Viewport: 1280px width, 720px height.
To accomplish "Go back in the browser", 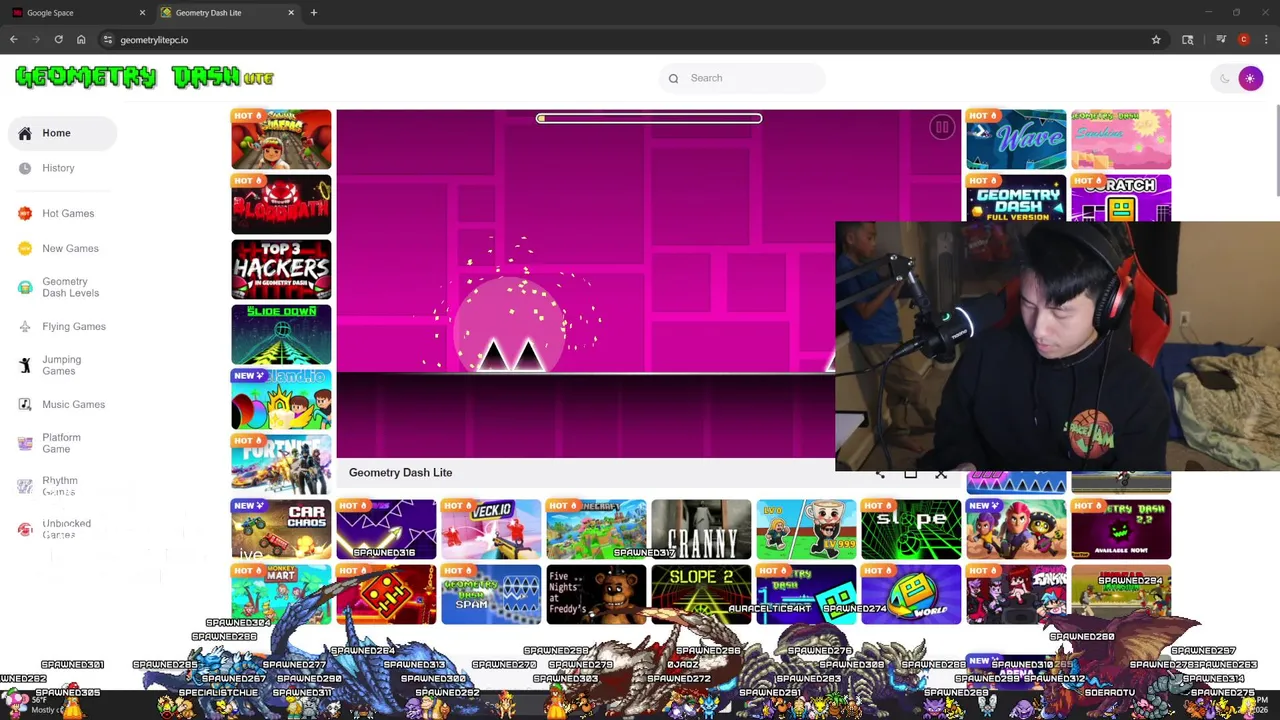I will click(13, 39).
